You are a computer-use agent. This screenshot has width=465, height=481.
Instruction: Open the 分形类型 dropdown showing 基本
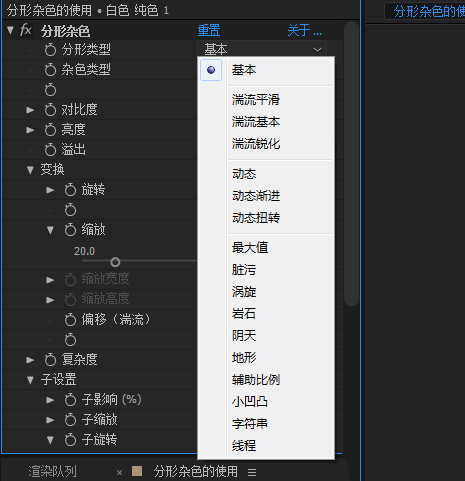[x=262, y=49]
